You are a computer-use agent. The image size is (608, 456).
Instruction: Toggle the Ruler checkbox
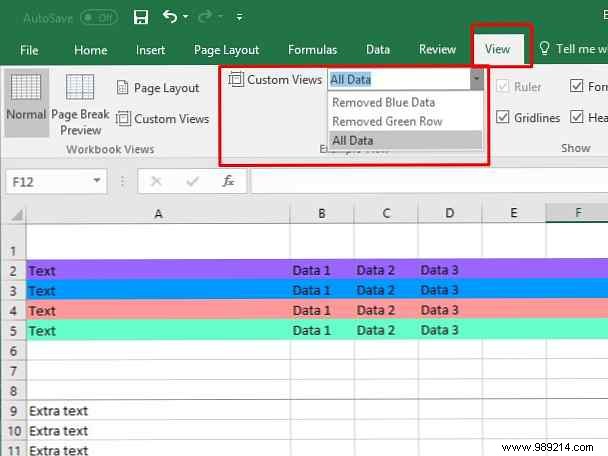[x=503, y=86]
